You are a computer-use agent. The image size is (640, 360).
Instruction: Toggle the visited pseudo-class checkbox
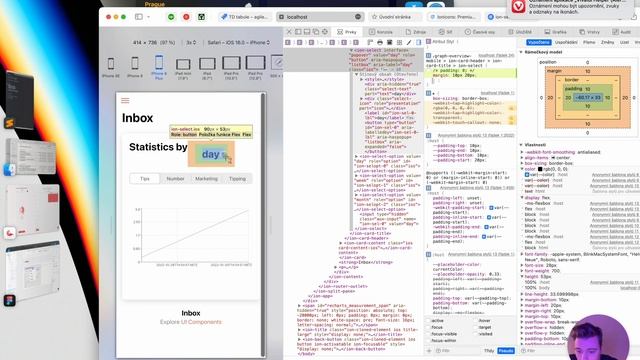click(476, 334)
